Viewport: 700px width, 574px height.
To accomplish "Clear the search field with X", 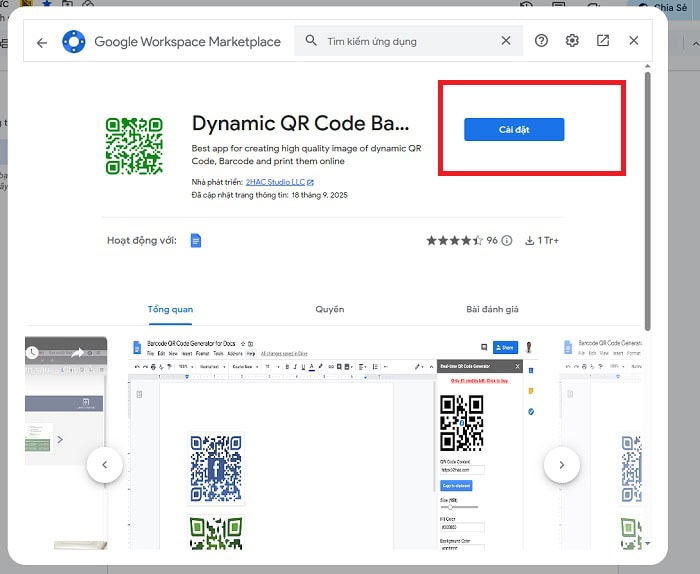I will (505, 41).
